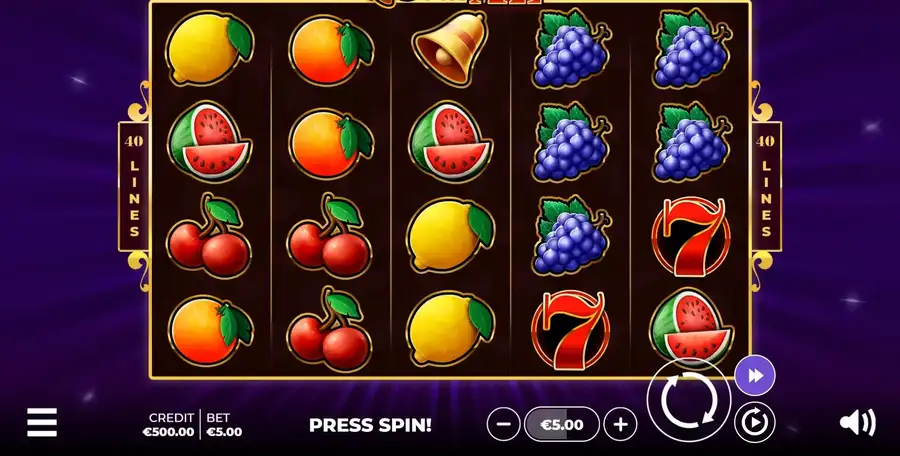Decrease the bet with minus button

pyautogui.click(x=503, y=424)
